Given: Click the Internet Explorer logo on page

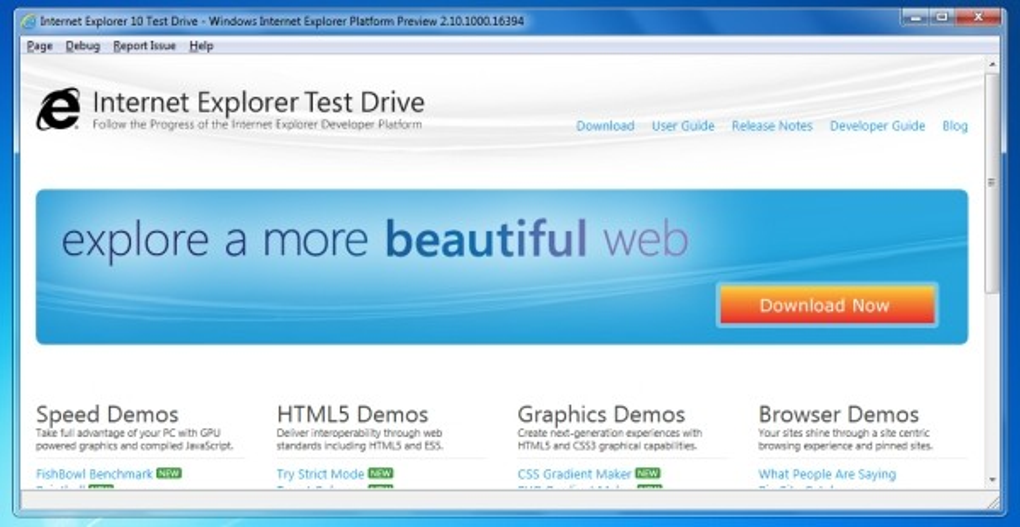Looking at the screenshot, I should coord(59,109).
